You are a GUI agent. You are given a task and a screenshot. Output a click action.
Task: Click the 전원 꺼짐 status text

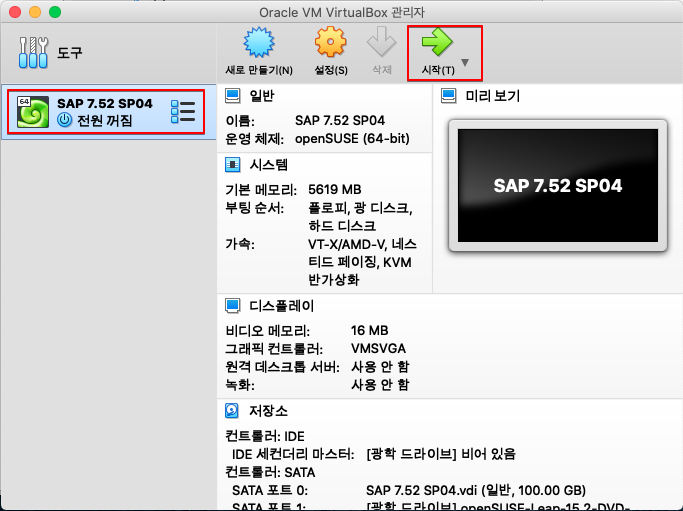click(x=105, y=120)
